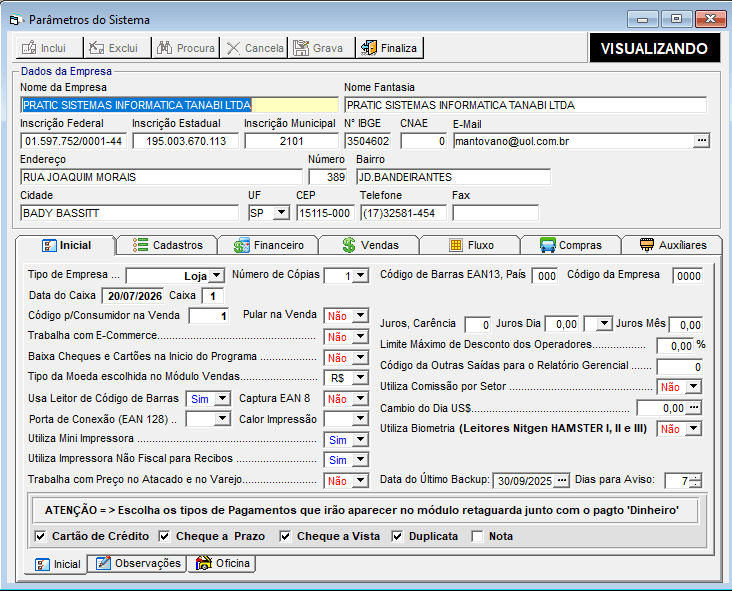
Task: Open the Juros Dia type dropdown
Action: [605, 324]
